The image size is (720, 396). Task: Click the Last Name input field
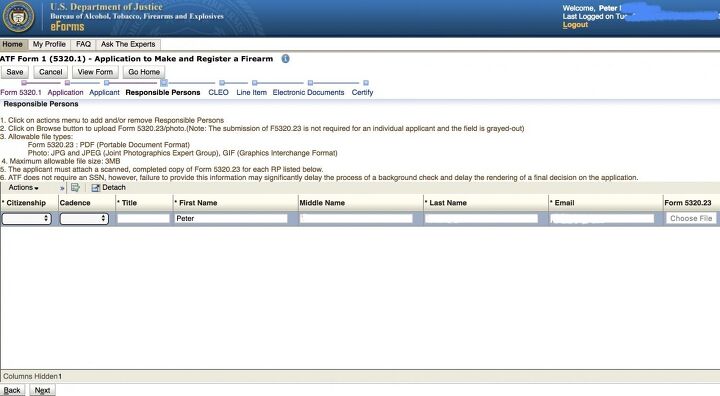(x=481, y=219)
